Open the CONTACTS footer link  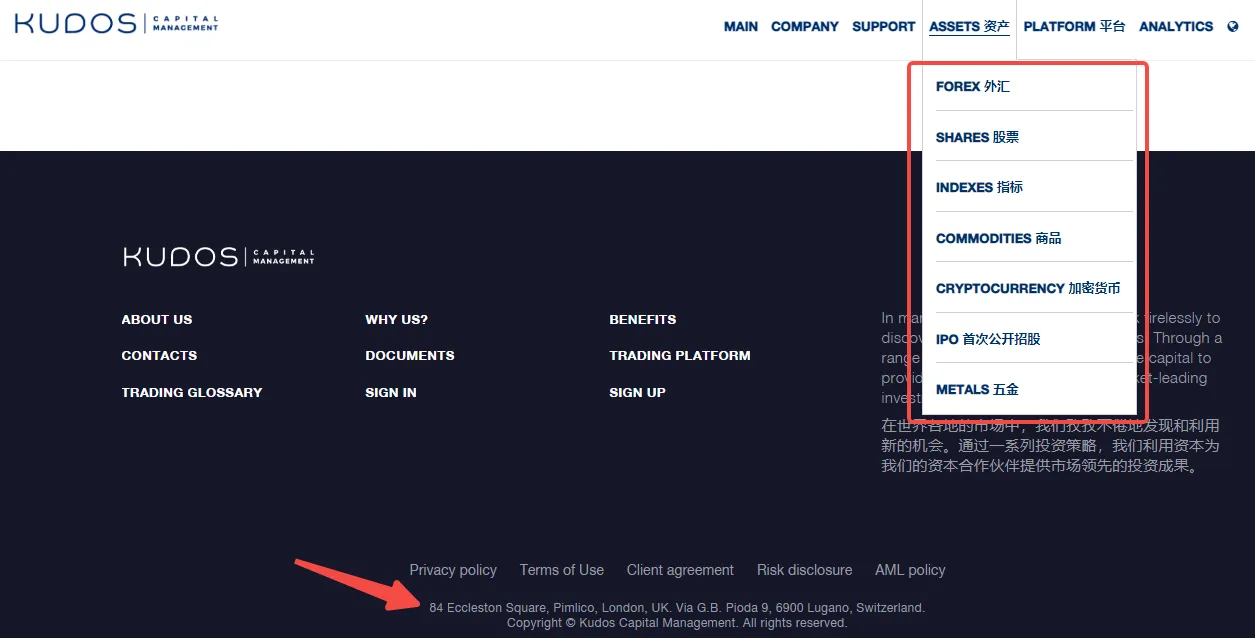click(159, 356)
